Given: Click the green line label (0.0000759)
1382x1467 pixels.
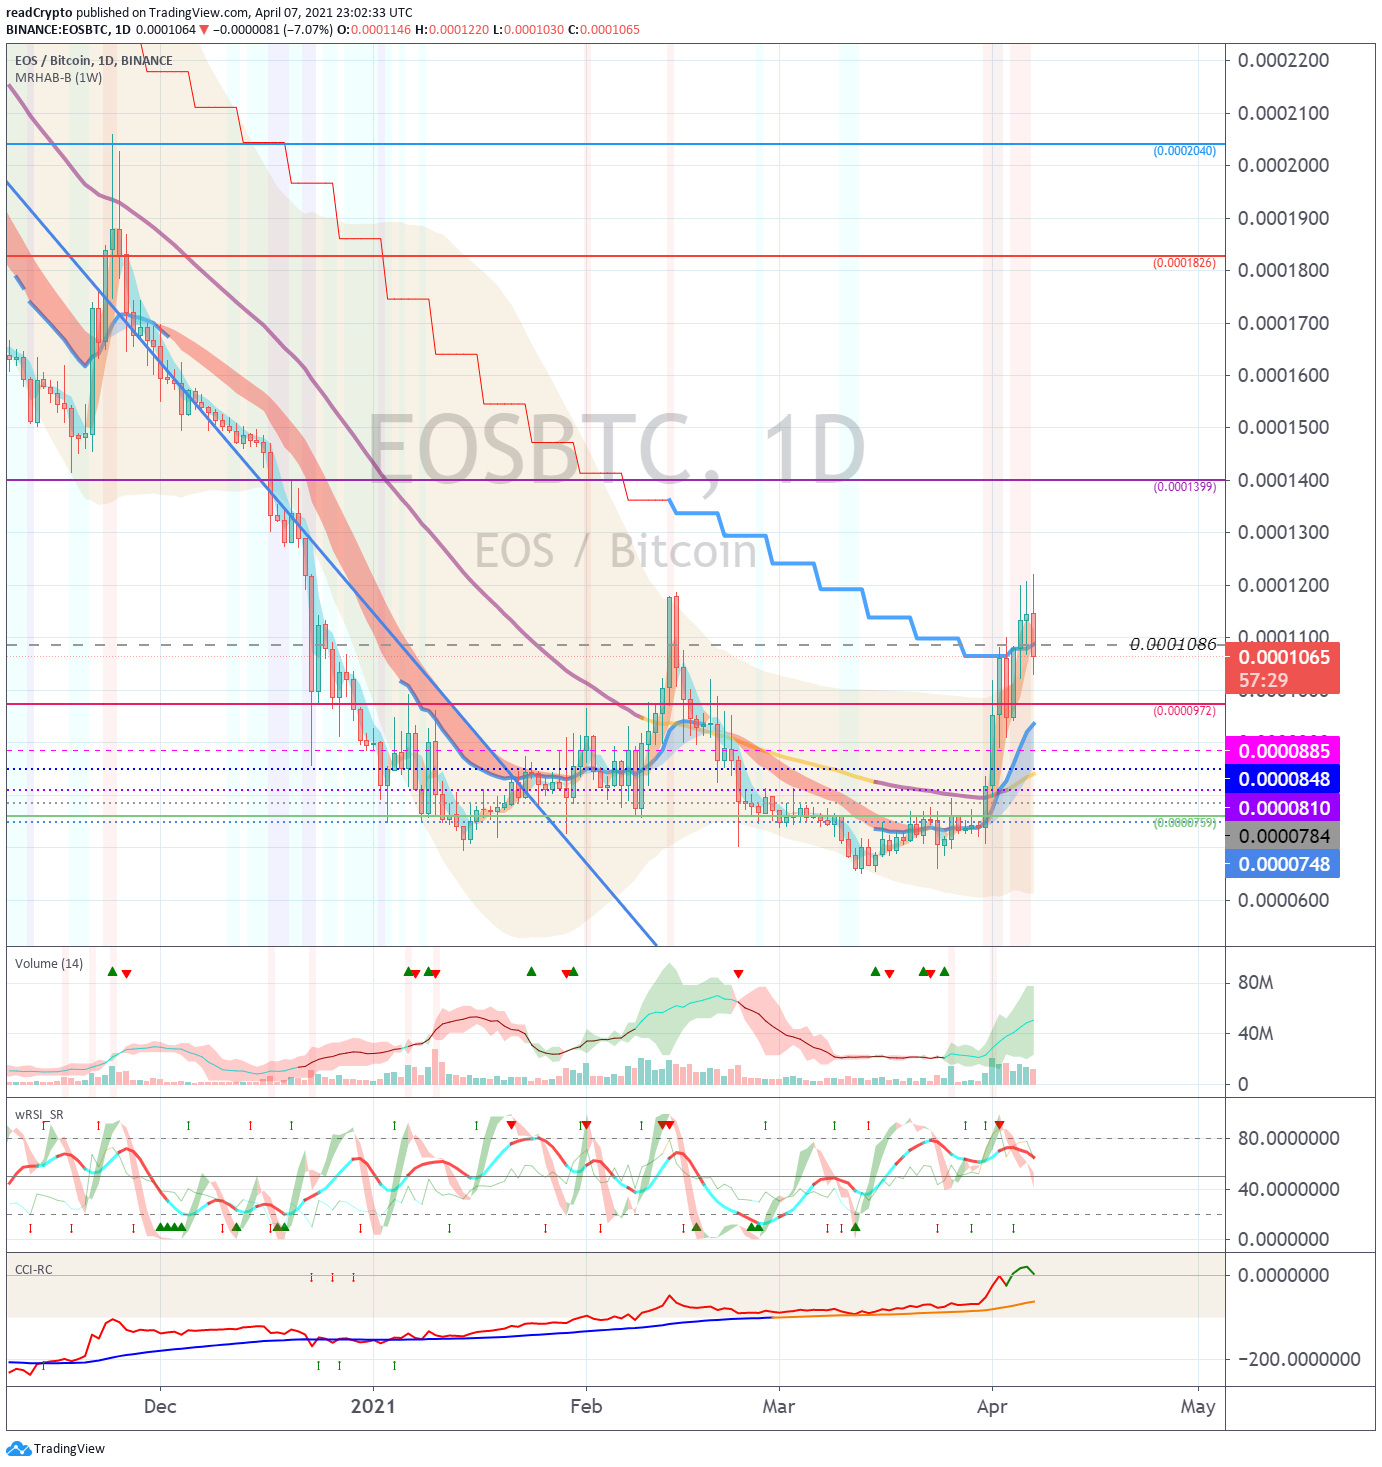Looking at the screenshot, I should point(1185,823).
